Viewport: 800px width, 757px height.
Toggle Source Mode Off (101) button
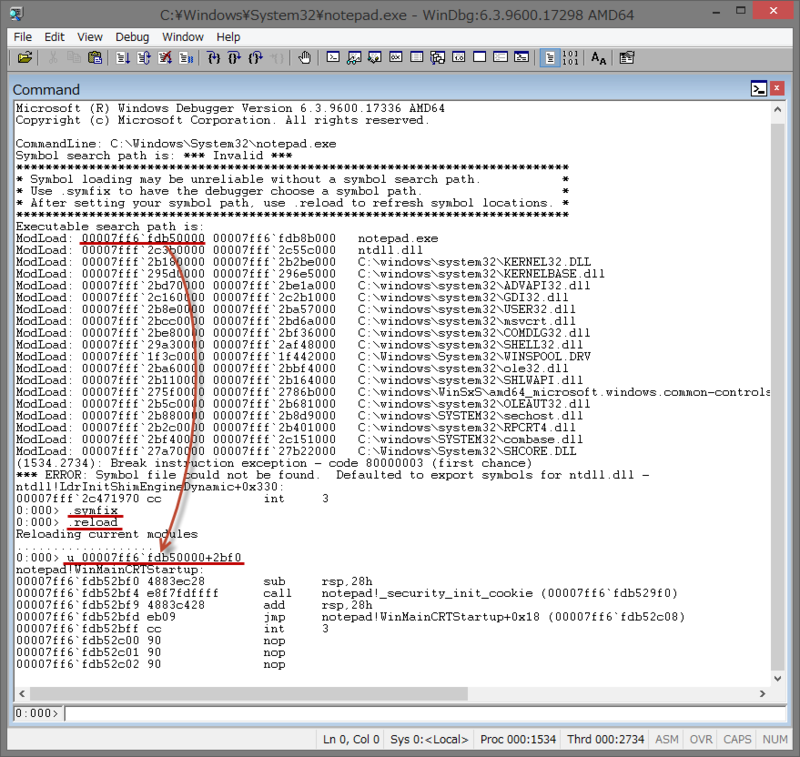click(x=570, y=58)
